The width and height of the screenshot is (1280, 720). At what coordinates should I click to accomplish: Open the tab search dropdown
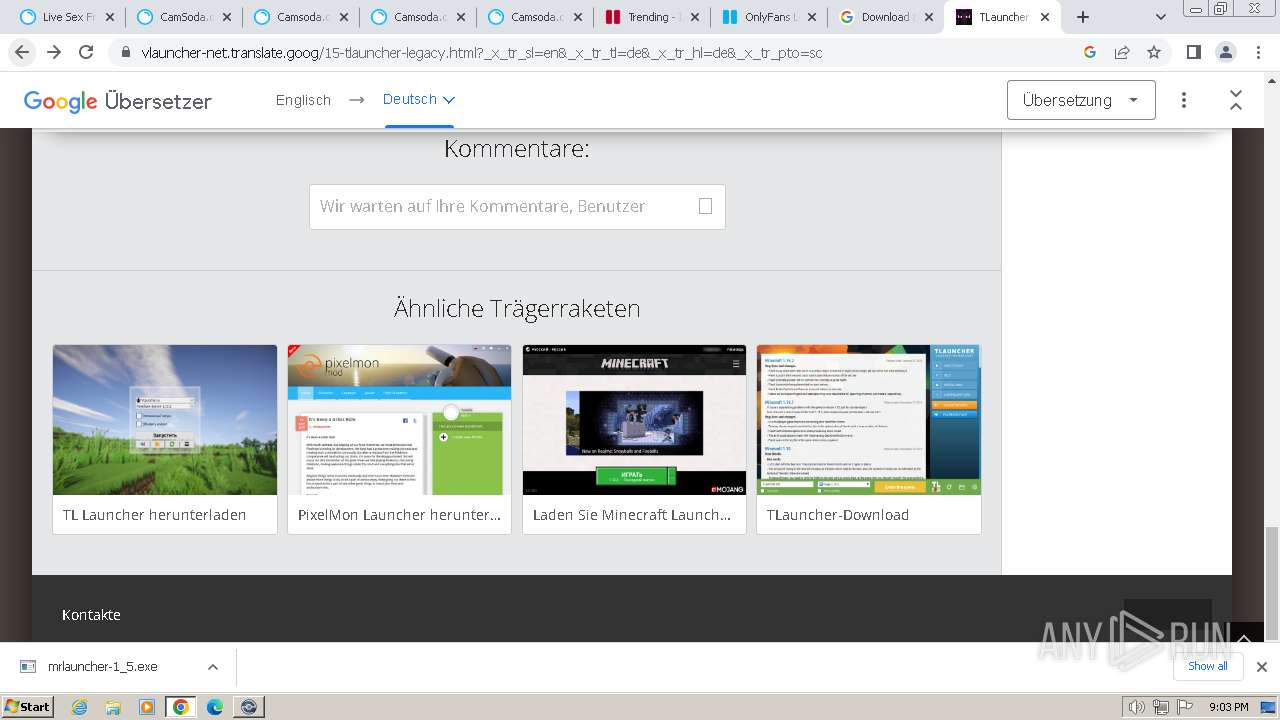[x=1161, y=17]
